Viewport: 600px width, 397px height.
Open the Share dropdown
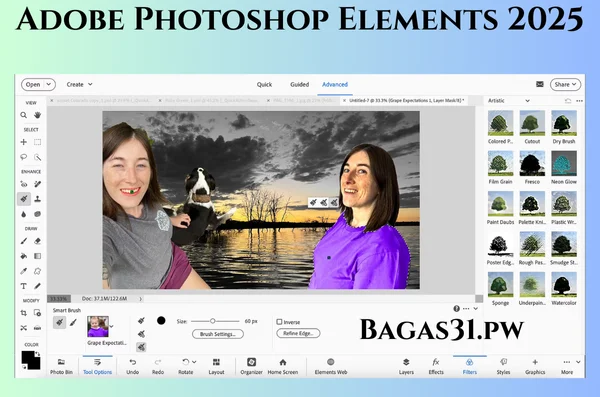coord(566,84)
